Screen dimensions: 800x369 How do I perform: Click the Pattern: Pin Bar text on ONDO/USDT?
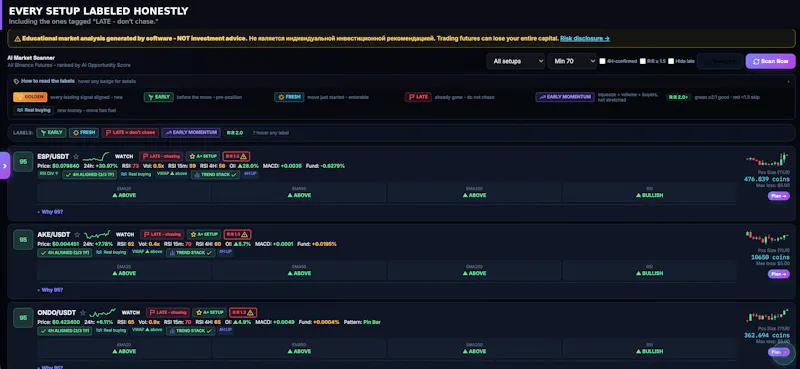362,322
